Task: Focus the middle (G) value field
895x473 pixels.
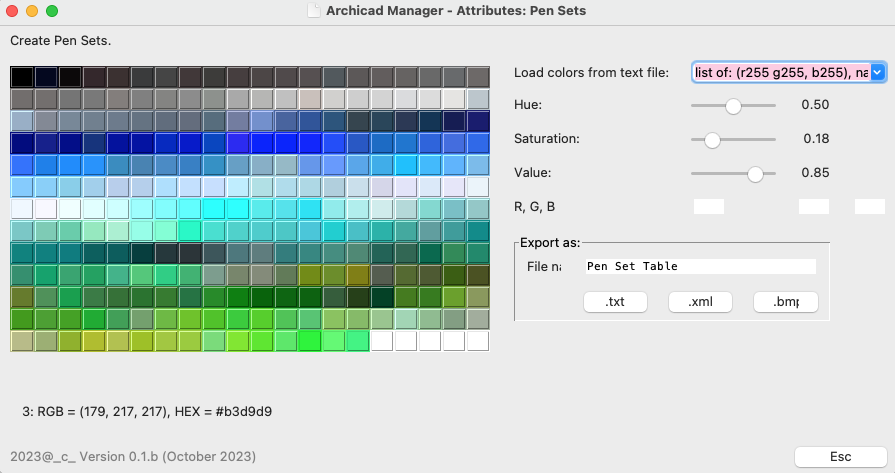Action: point(814,207)
